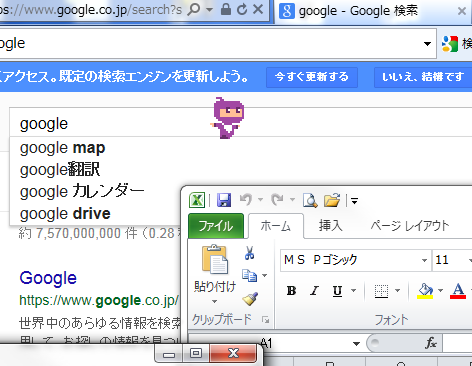The image size is (472, 366).
Task: Select the ホーム ribbon tab
Action: 276,226
